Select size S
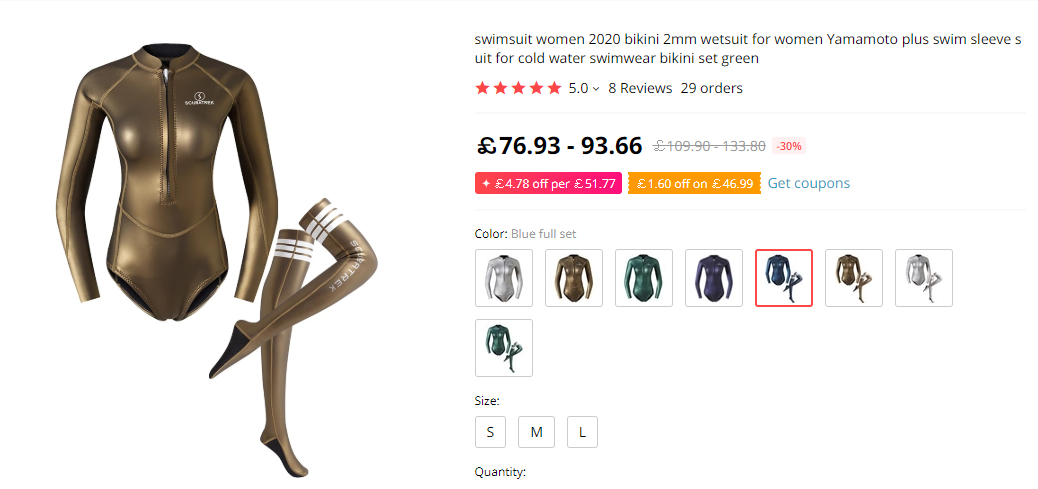The height and width of the screenshot is (489, 1038). 490,432
